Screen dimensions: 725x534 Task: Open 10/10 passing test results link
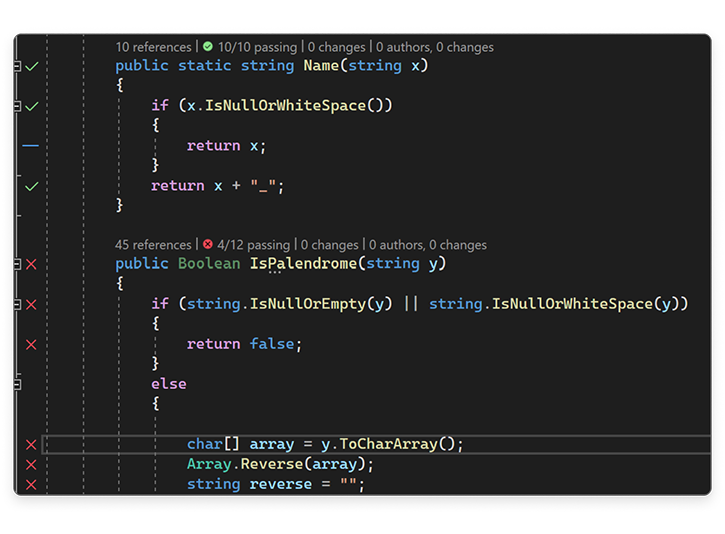[x=258, y=47]
